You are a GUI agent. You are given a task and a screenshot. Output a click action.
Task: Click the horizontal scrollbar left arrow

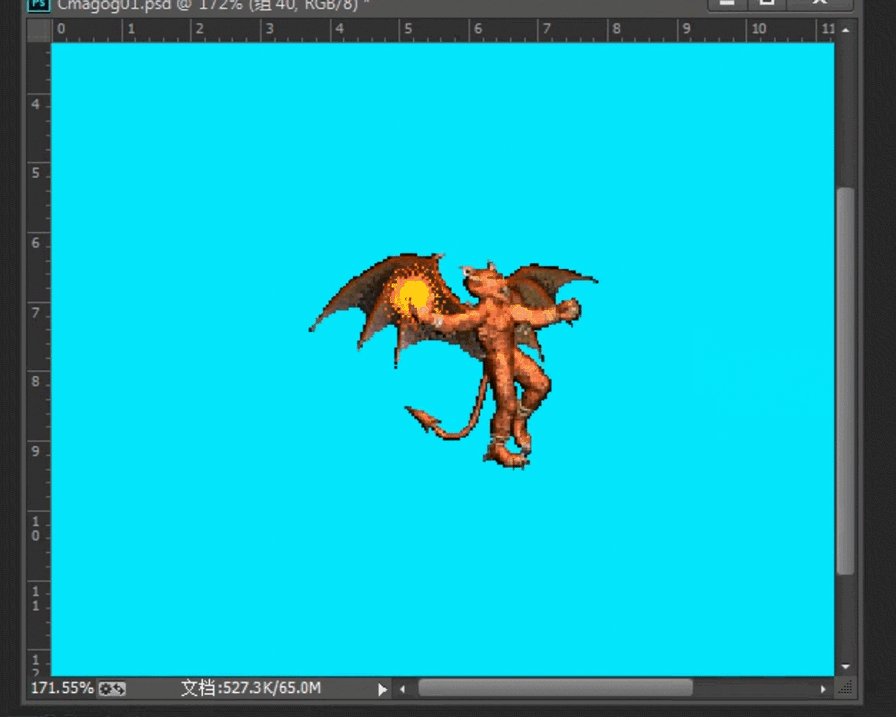(x=402, y=689)
